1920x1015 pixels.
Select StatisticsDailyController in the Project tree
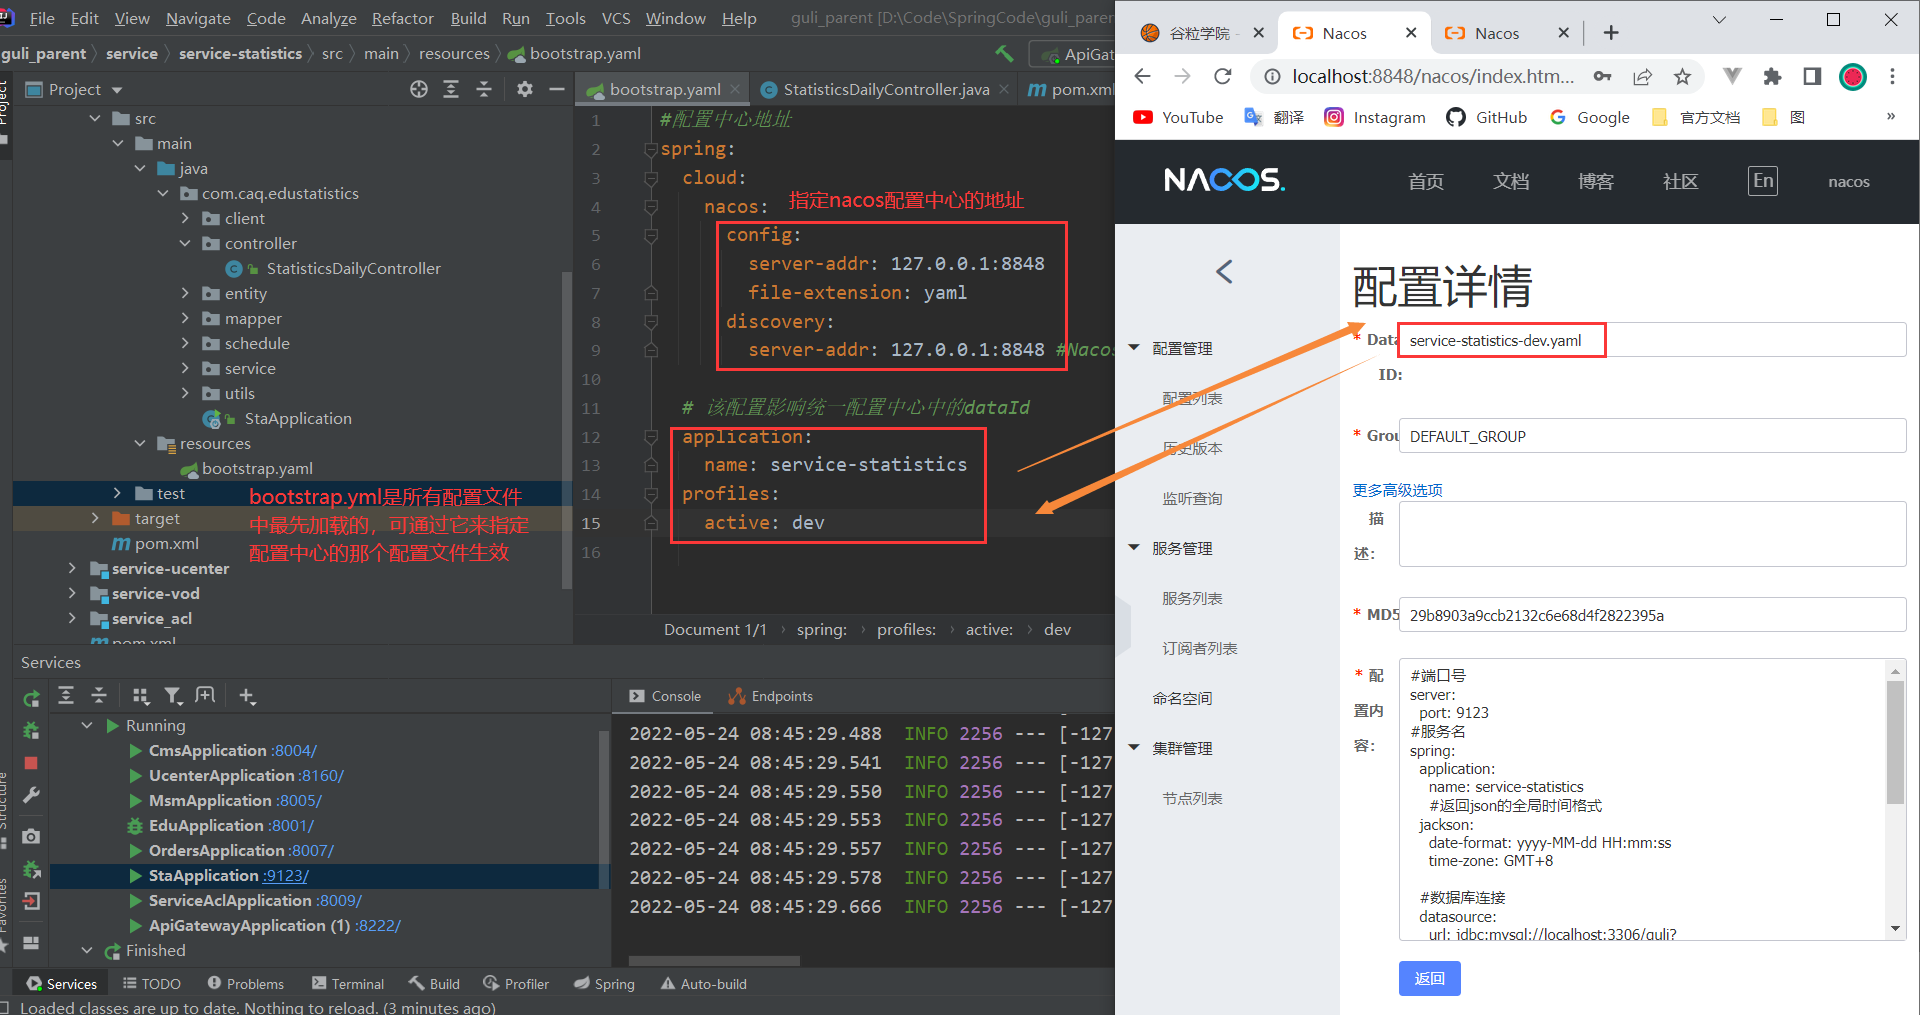click(x=353, y=268)
